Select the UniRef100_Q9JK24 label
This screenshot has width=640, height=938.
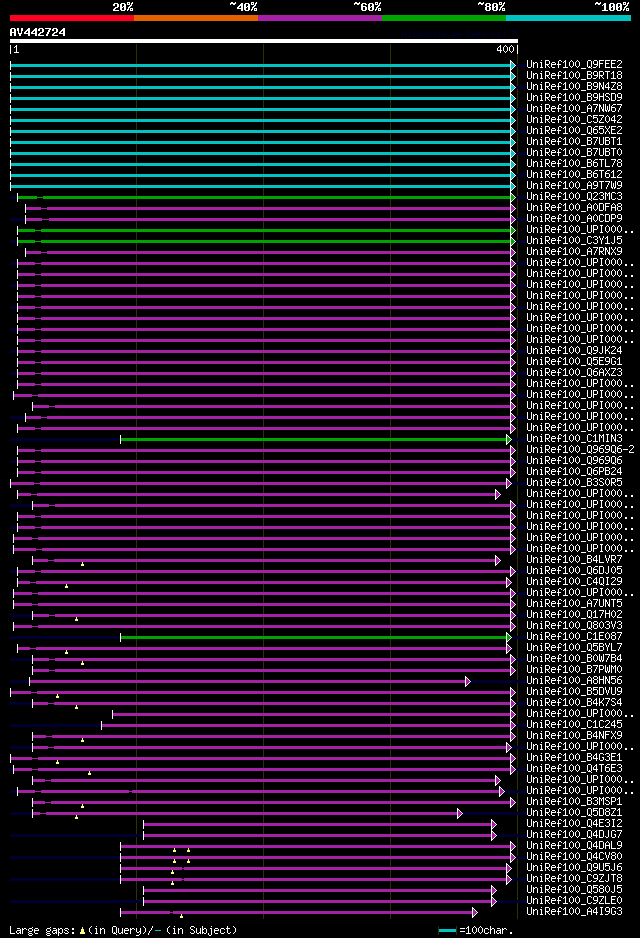(x=574, y=351)
